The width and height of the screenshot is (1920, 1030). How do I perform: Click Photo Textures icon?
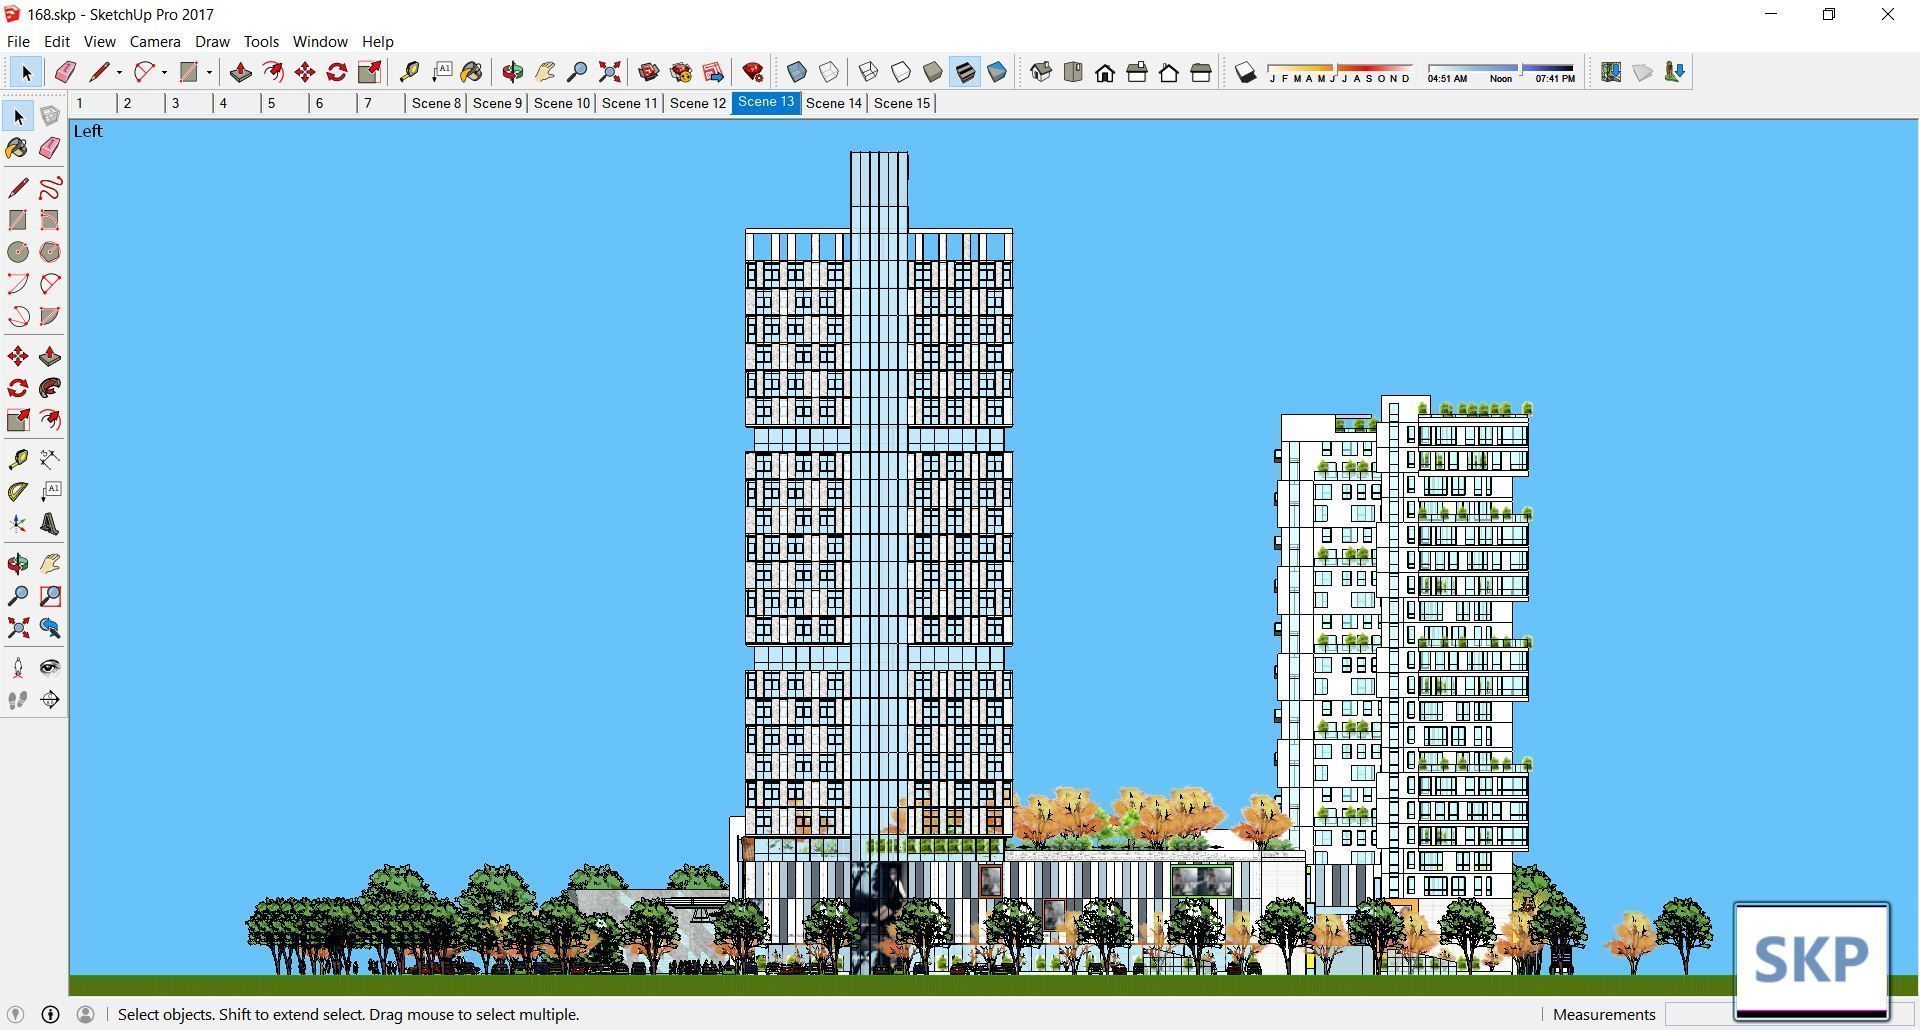click(x=1675, y=72)
